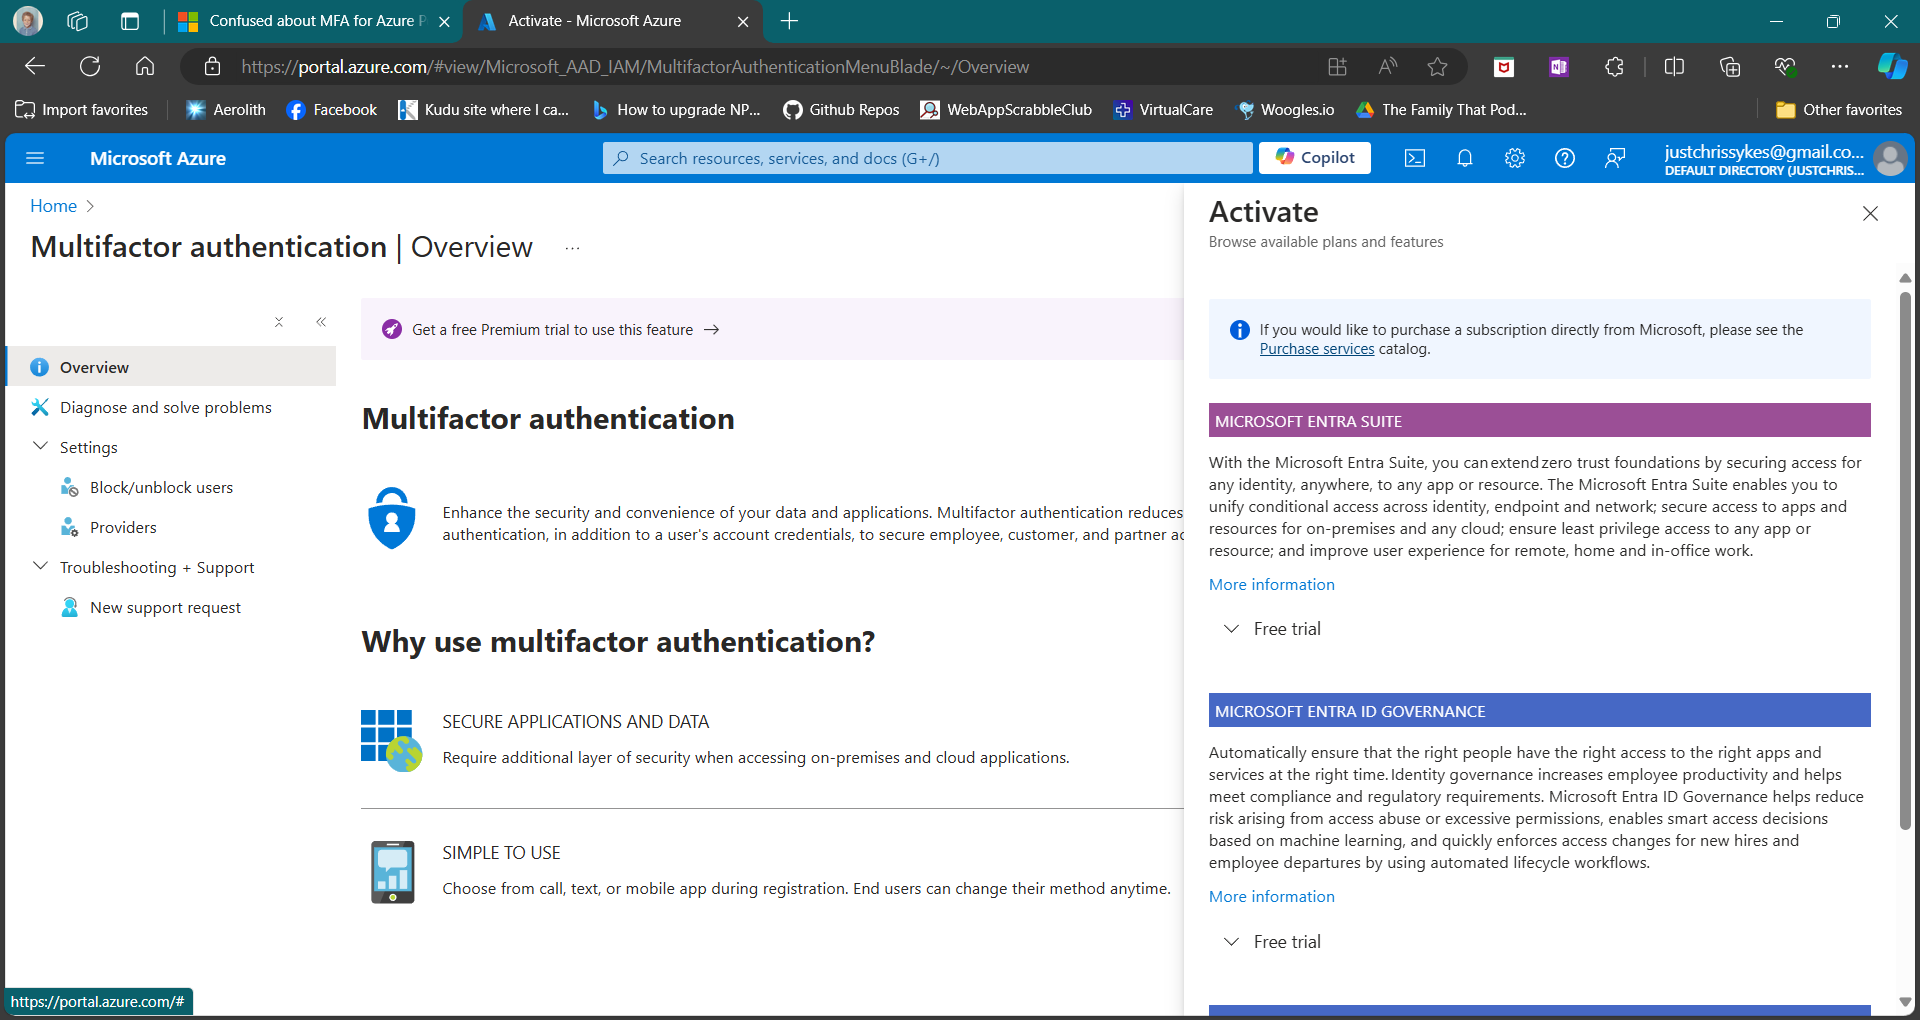Switch to Activate - Microsoft Azure tab
Screen dimensions: 1920x1020
pyautogui.click(x=595, y=21)
